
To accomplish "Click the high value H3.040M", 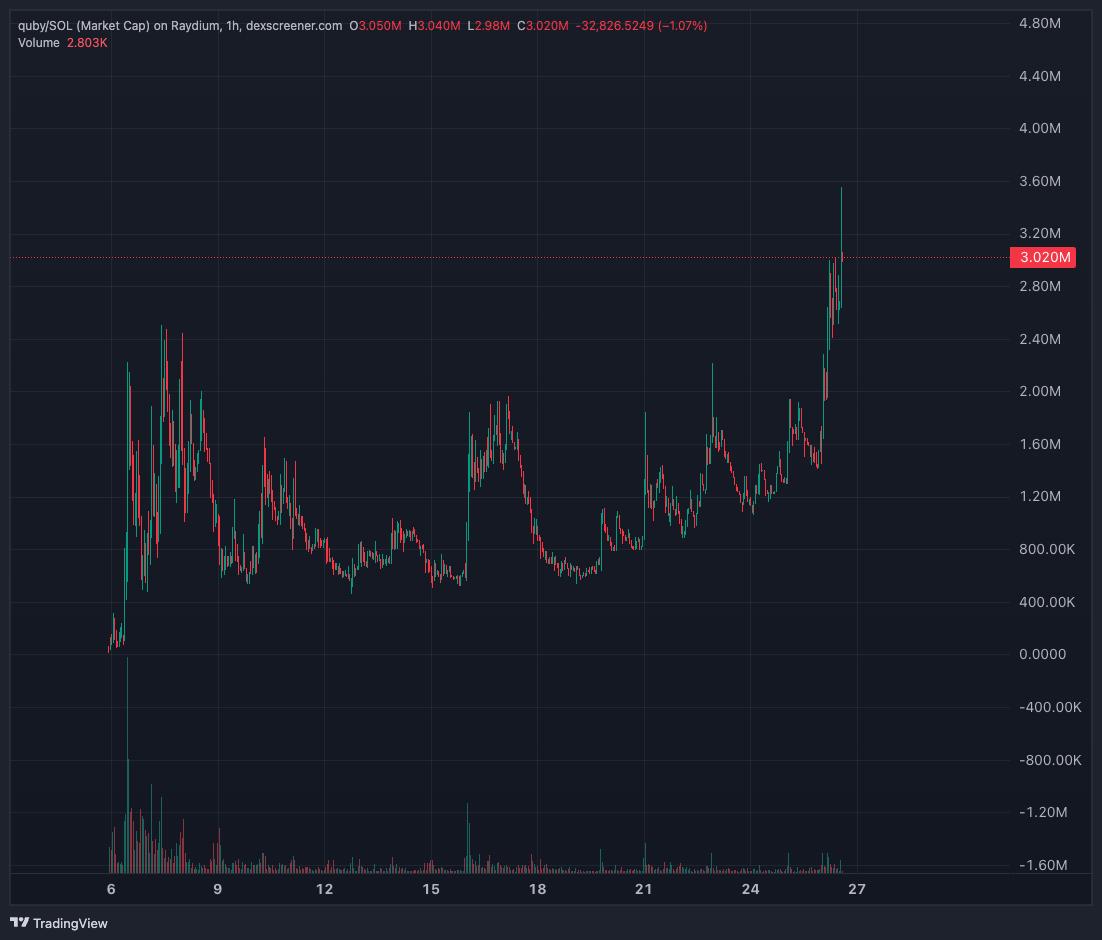I will [434, 26].
